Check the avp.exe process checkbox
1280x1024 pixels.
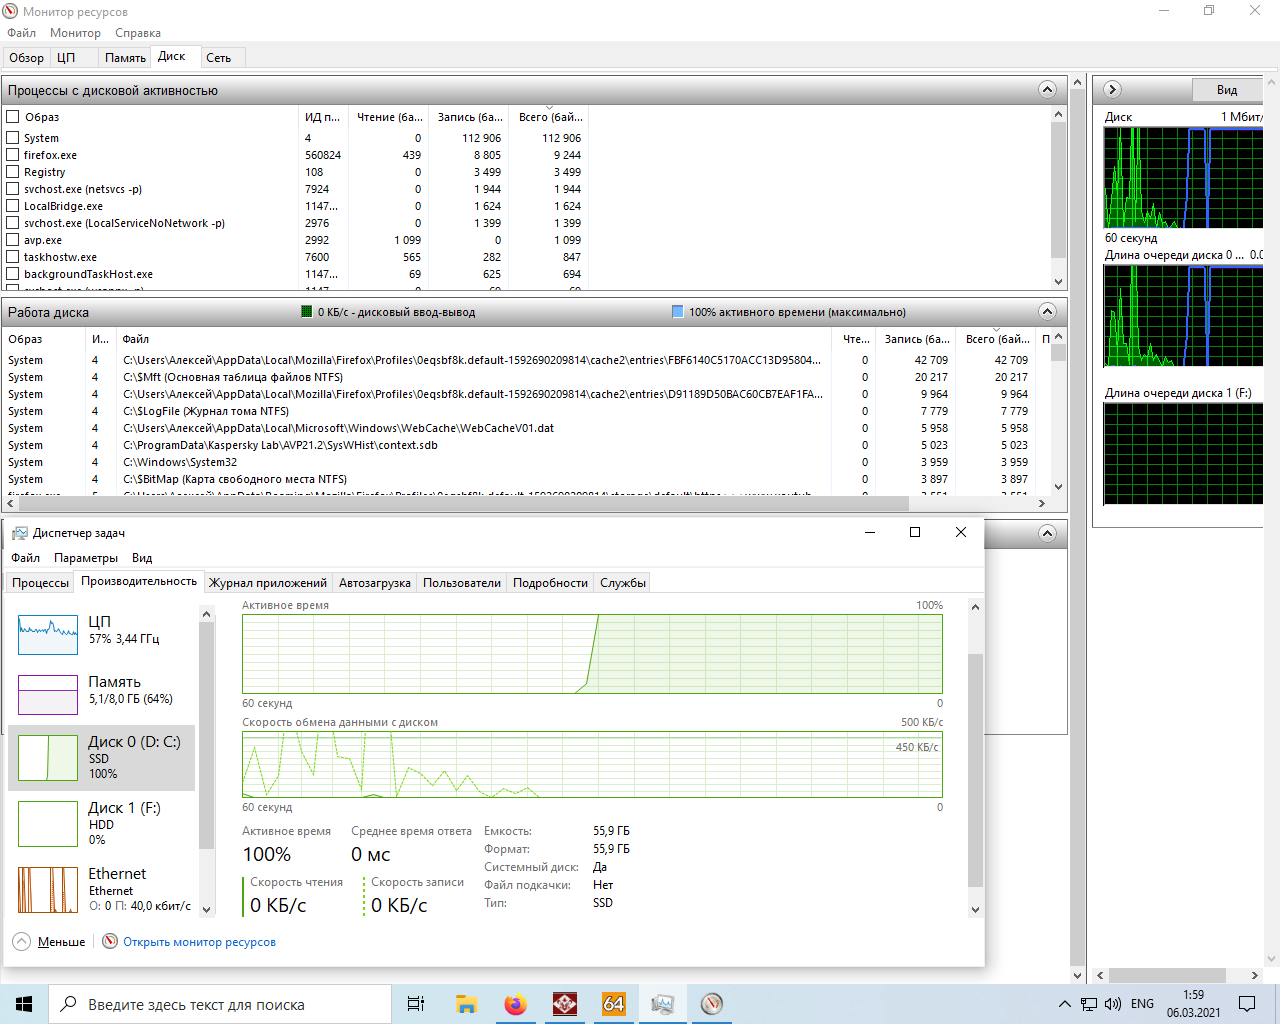pyautogui.click(x=13, y=240)
